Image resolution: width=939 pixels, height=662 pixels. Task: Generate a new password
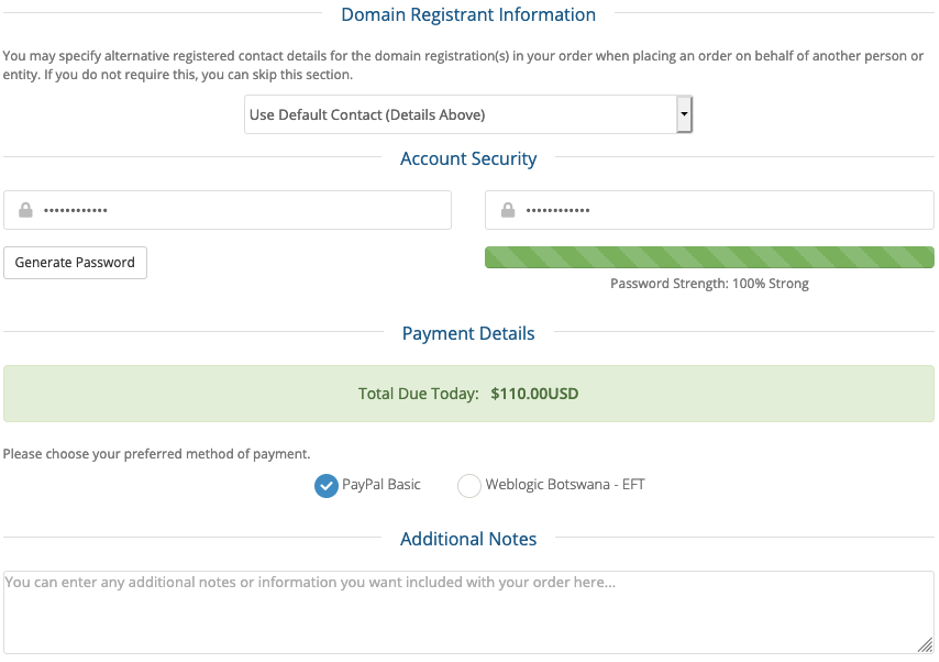click(x=75, y=262)
